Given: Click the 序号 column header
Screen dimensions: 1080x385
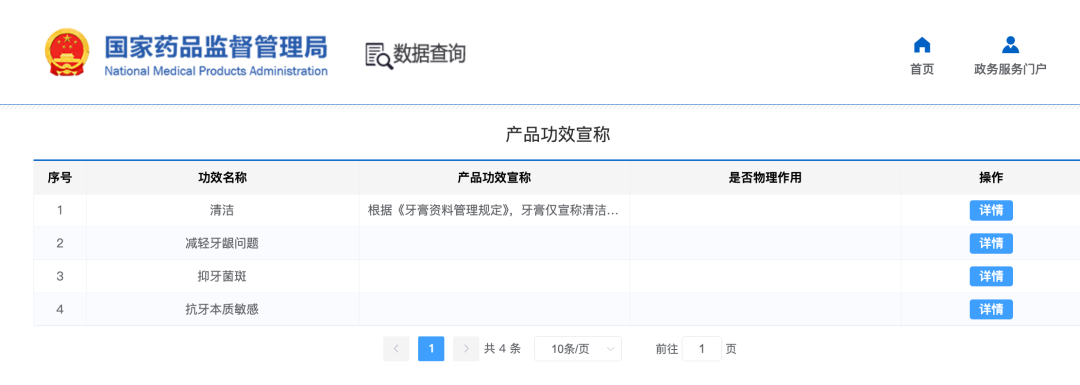Looking at the screenshot, I should pyautogui.click(x=60, y=178).
